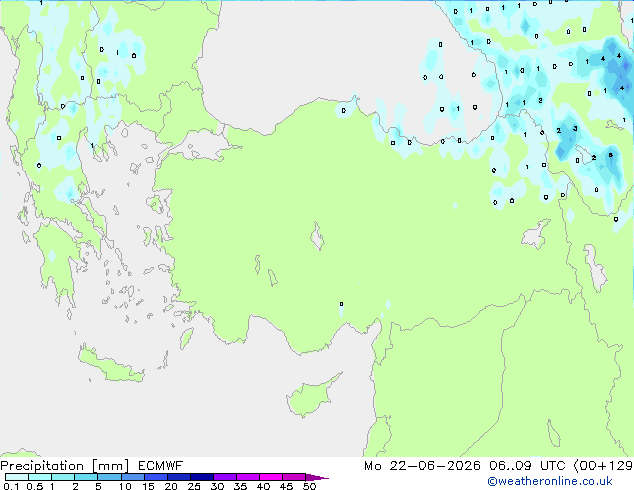Click the 45–50 mm legend swatch
The height and width of the screenshot is (490, 634).
(x=294, y=477)
